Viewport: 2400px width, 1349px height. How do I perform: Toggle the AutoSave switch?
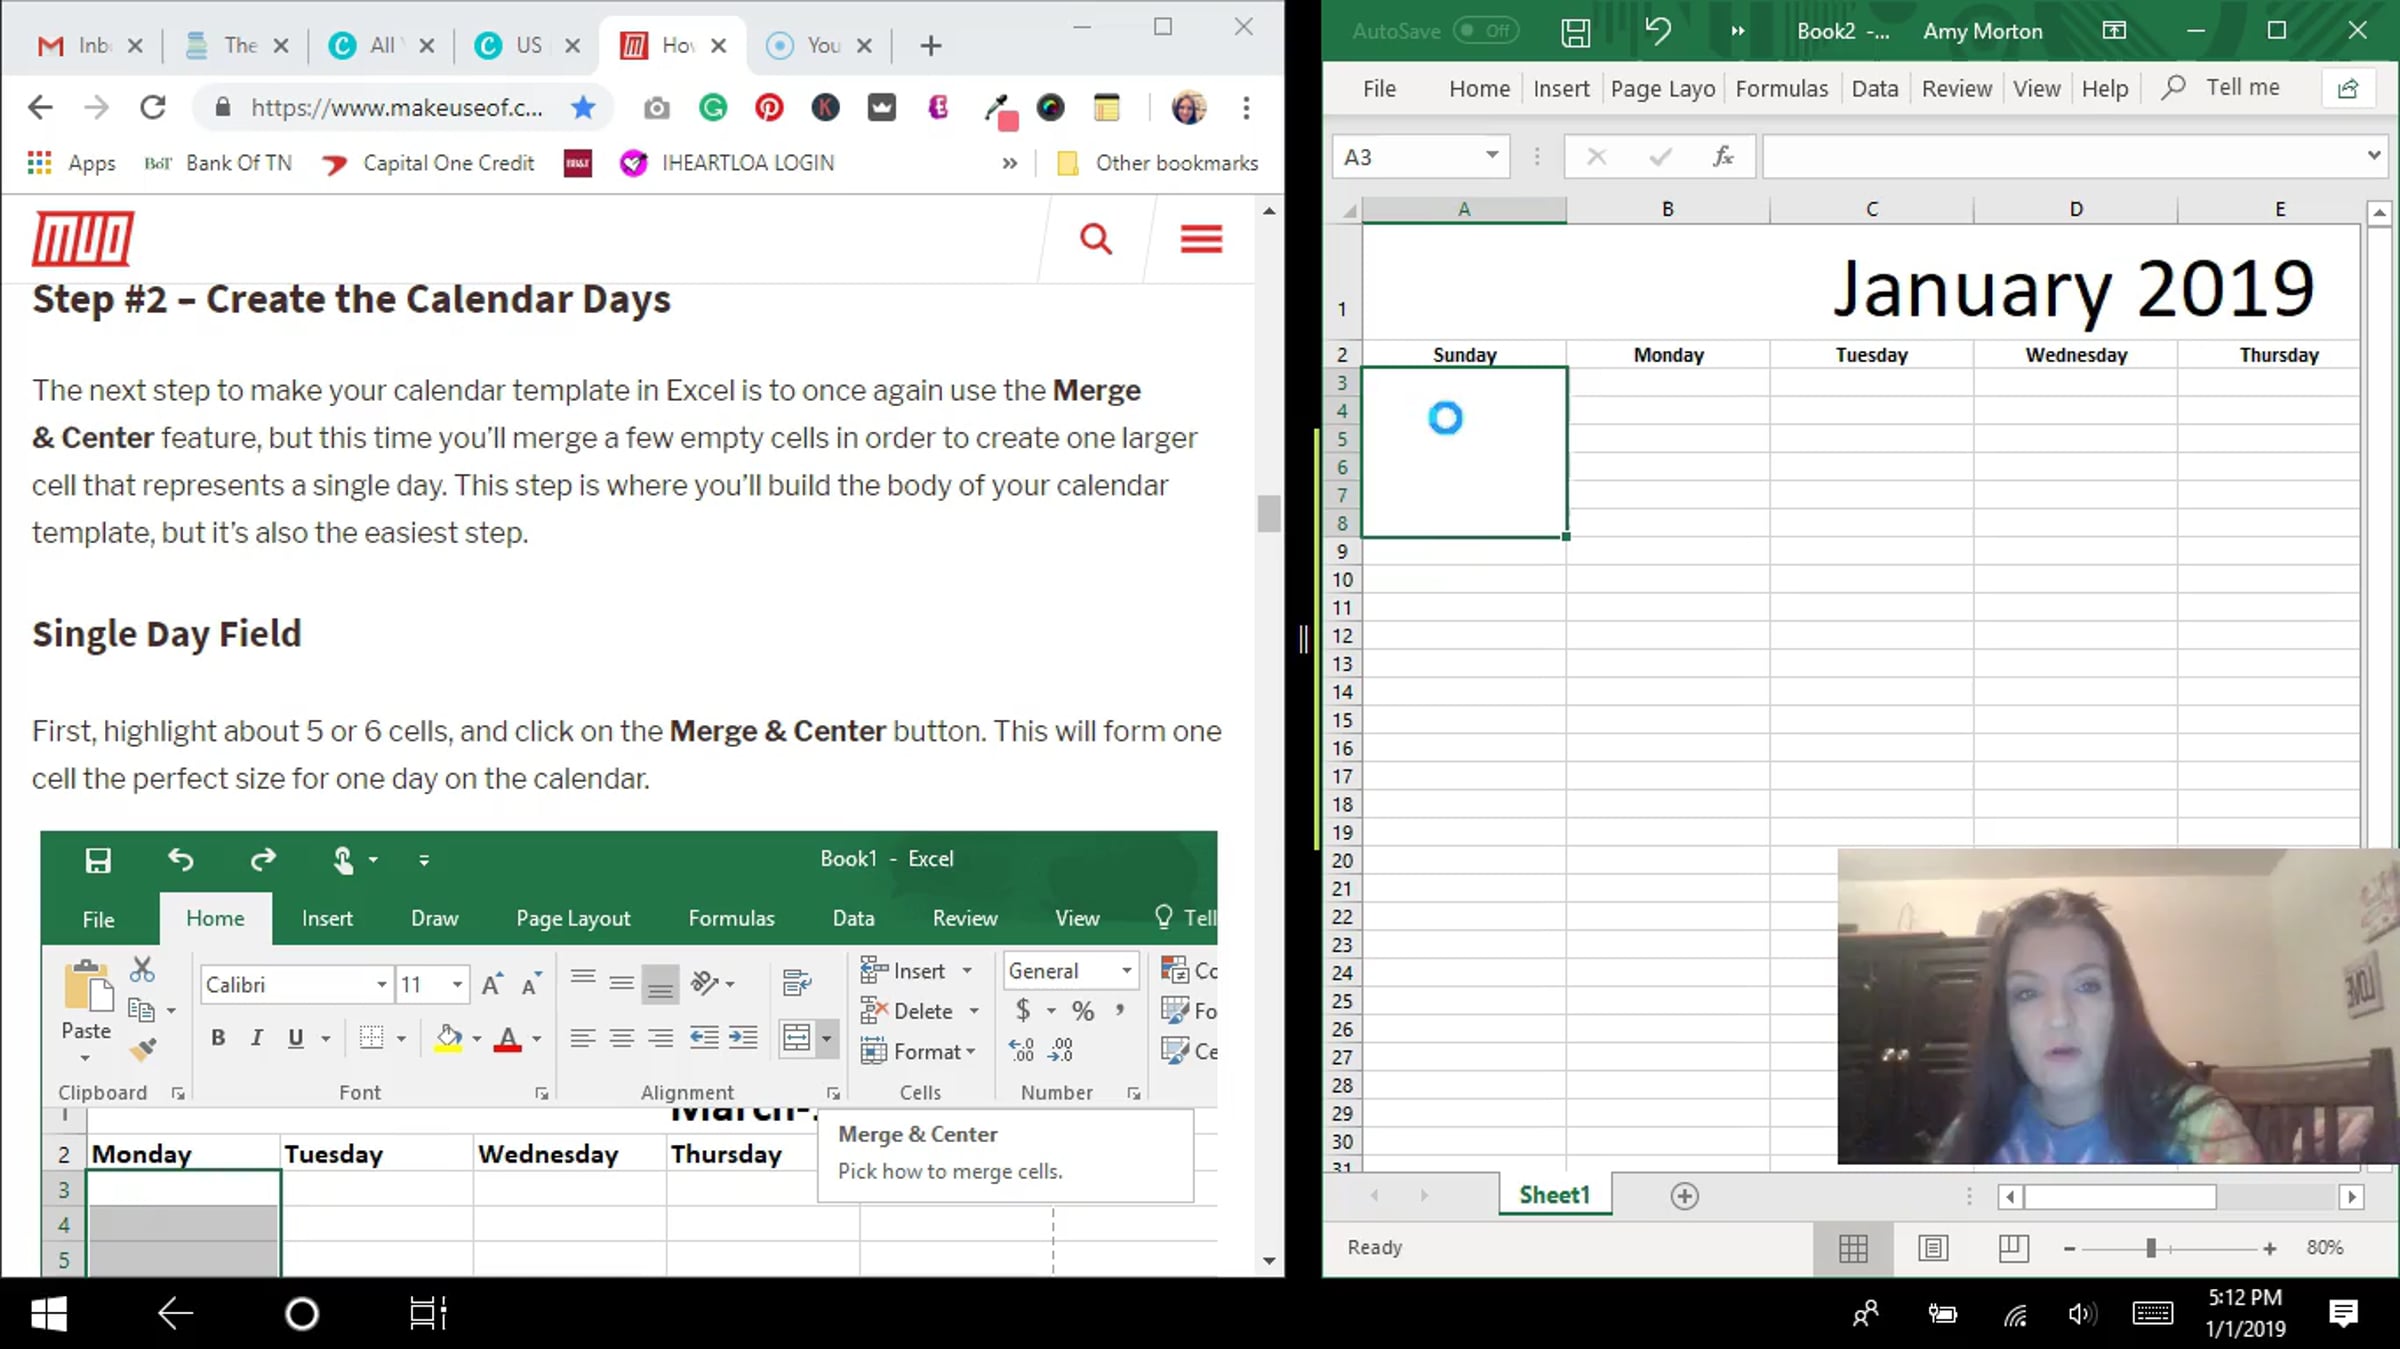[x=1486, y=31]
